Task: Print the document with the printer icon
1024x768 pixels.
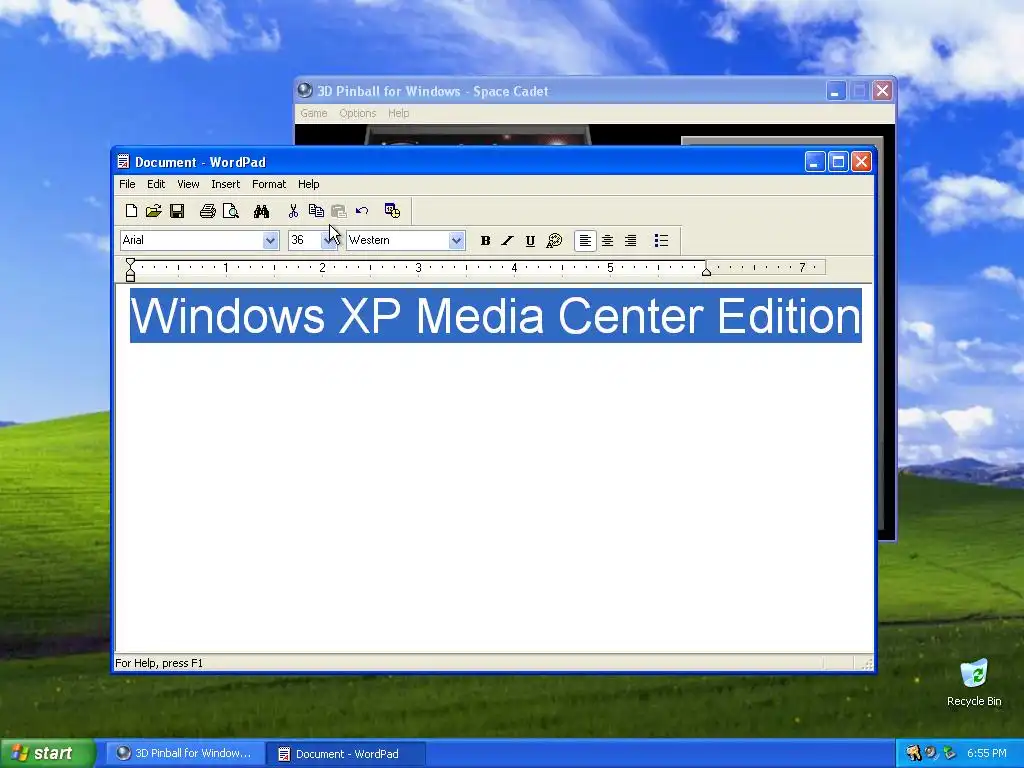Action: (208, 211)
